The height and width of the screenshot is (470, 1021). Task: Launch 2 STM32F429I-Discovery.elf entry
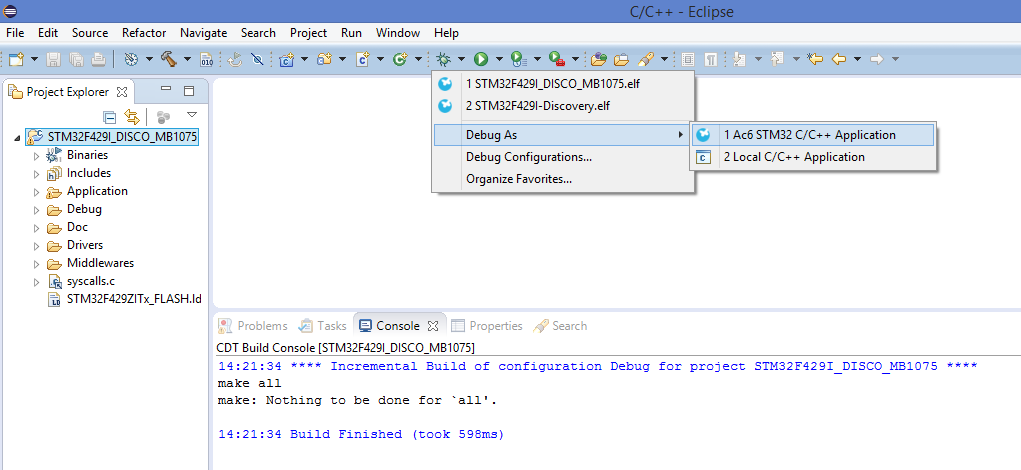pyautogui.click(x=563, y=105)
